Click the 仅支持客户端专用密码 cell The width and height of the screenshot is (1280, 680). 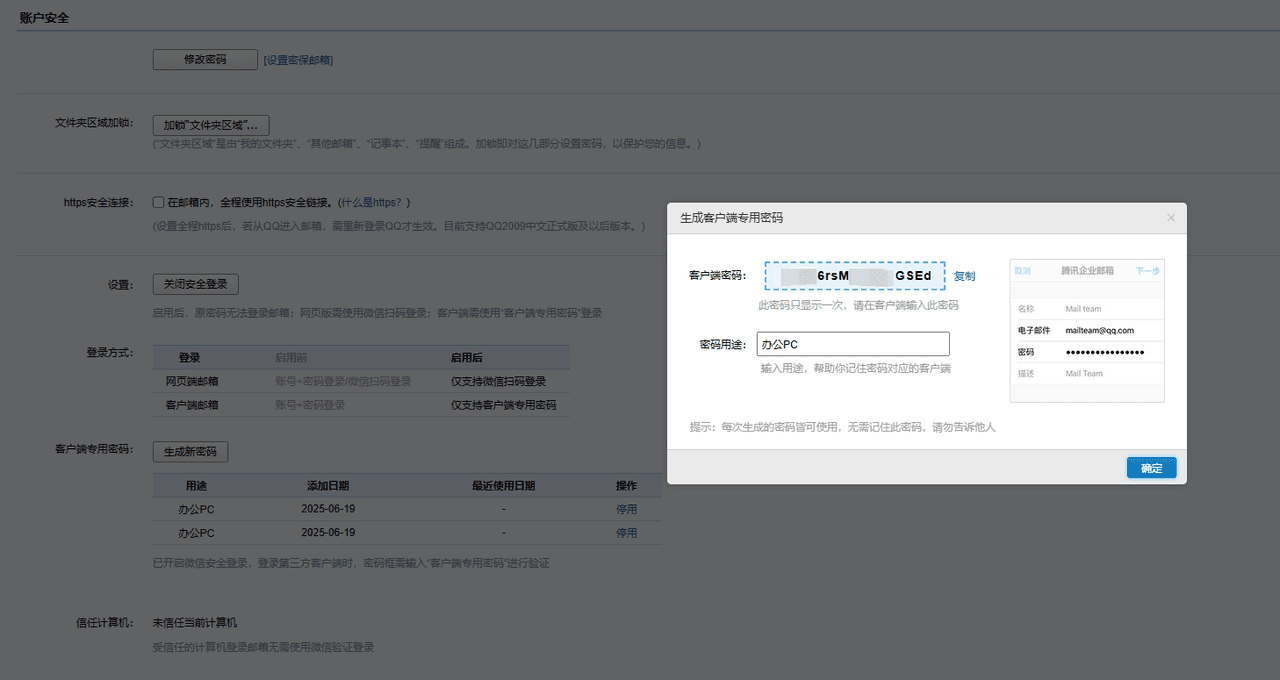pos(503,405)
